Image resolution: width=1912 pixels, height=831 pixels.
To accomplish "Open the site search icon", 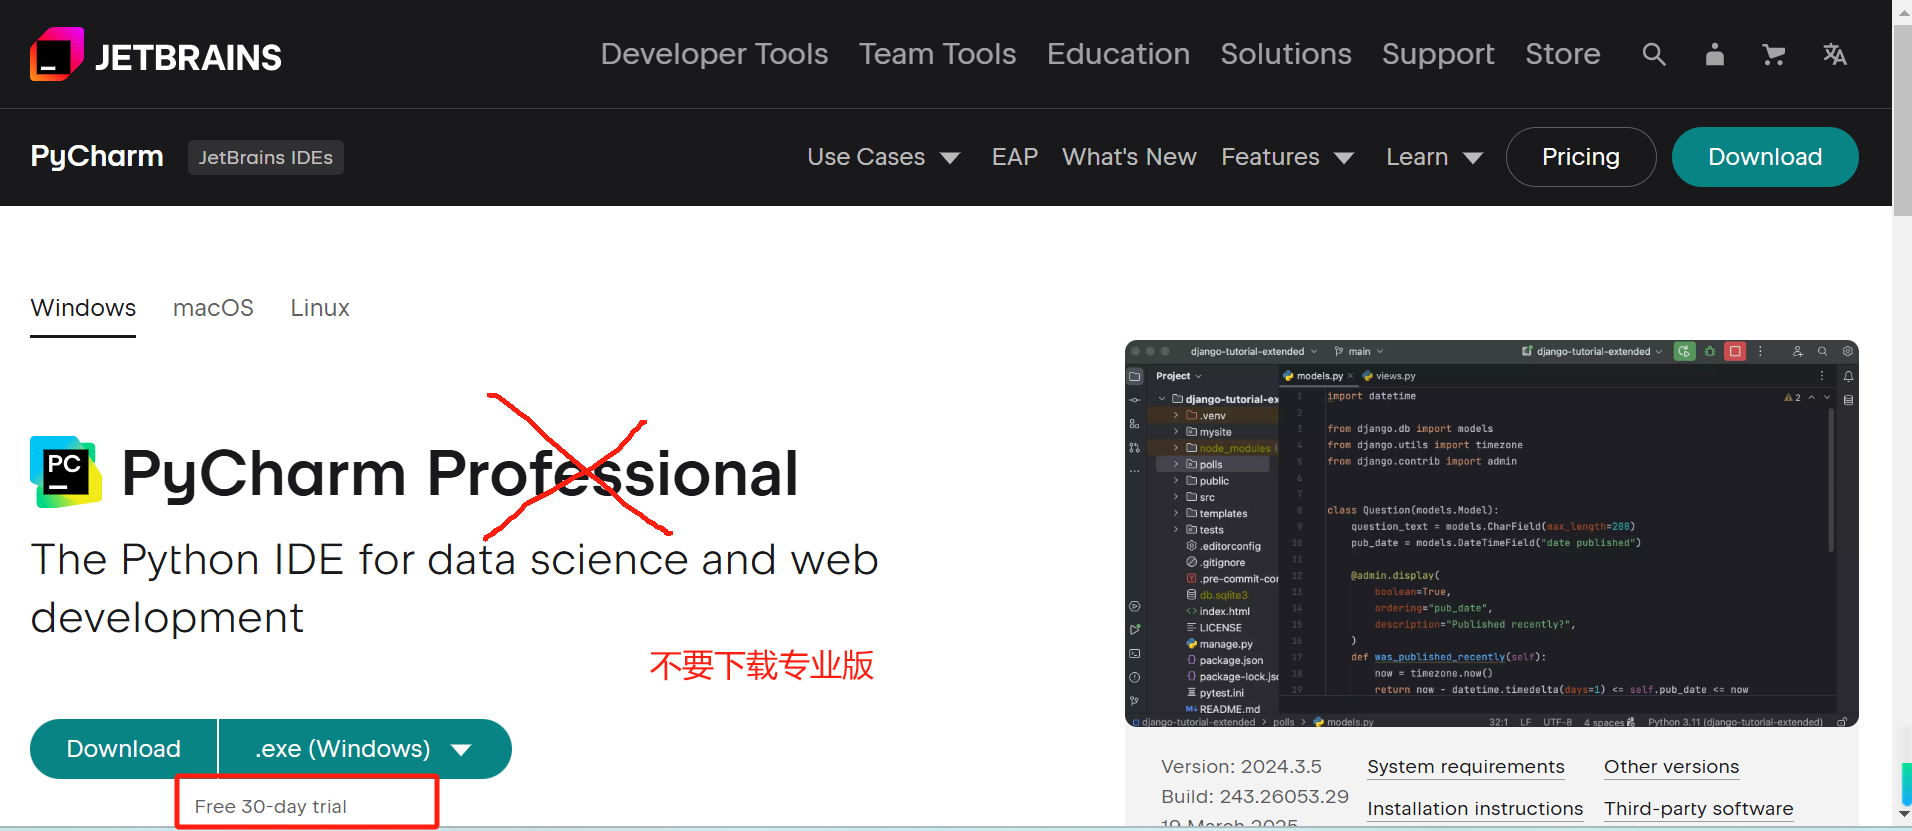I will pos(1654,54).
